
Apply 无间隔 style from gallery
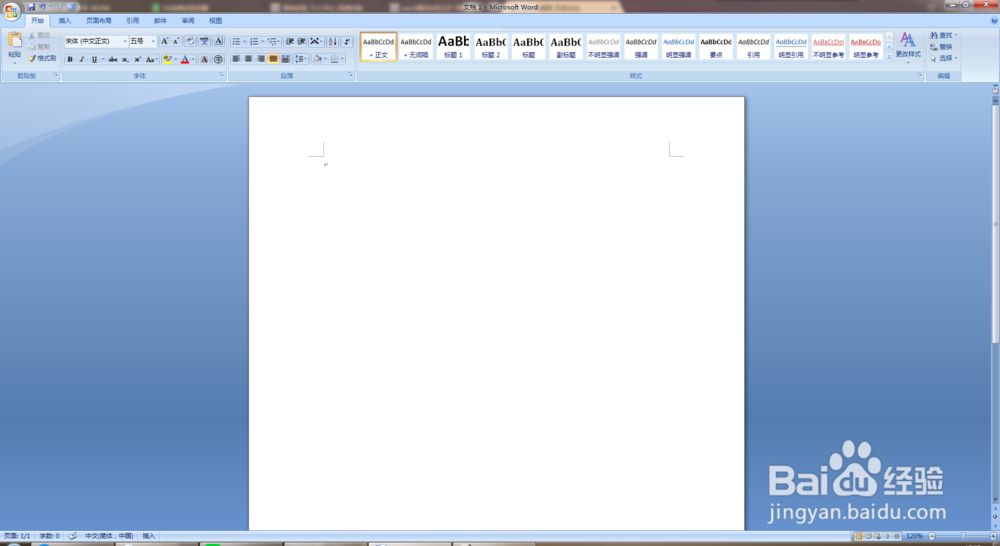click(416, 47)
